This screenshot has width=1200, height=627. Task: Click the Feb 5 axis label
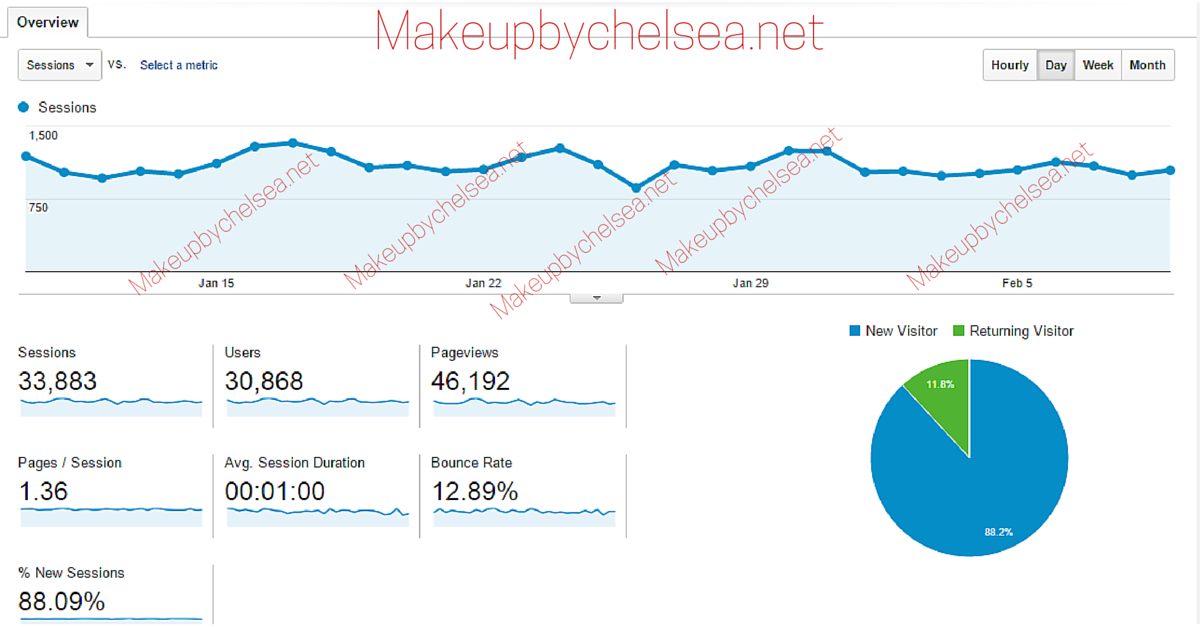point(1017,284)
